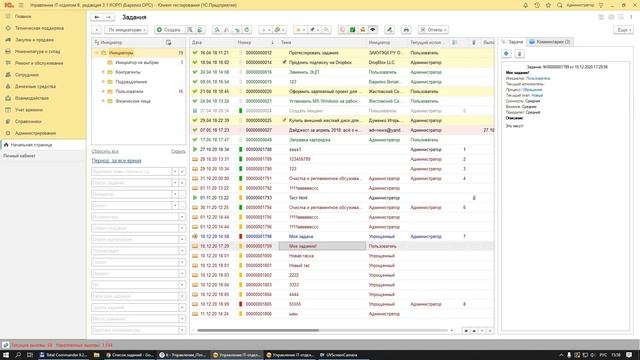Click the green checkmark toolbar icon
The width and height of the screenshot is (640, 360).
353,30
